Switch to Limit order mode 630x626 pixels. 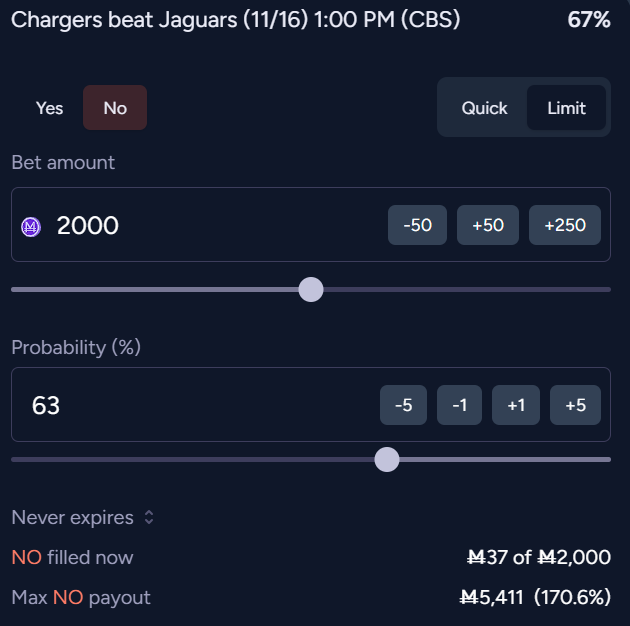click(566, 108)
